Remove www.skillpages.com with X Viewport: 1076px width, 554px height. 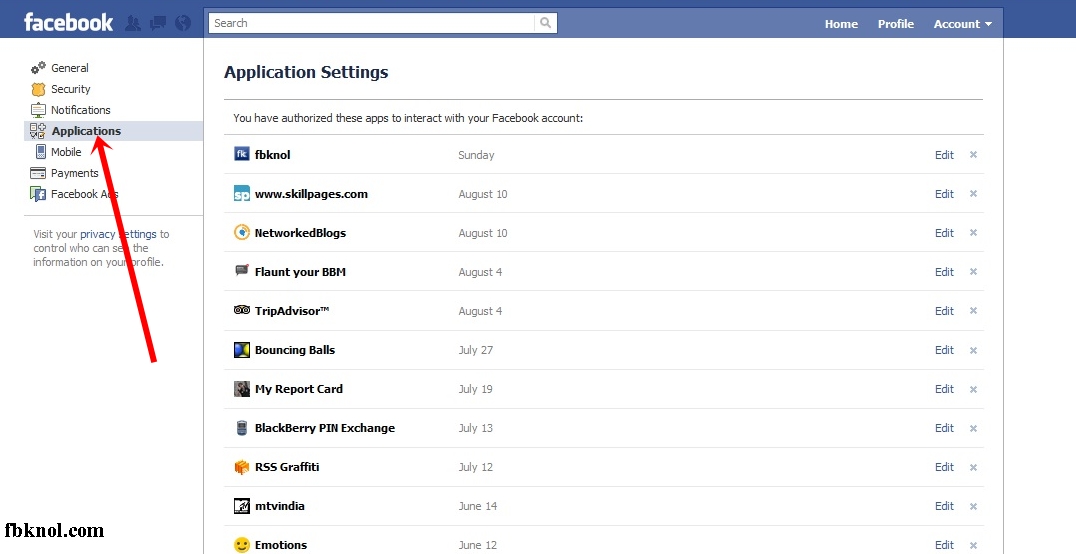pos(973,194)
